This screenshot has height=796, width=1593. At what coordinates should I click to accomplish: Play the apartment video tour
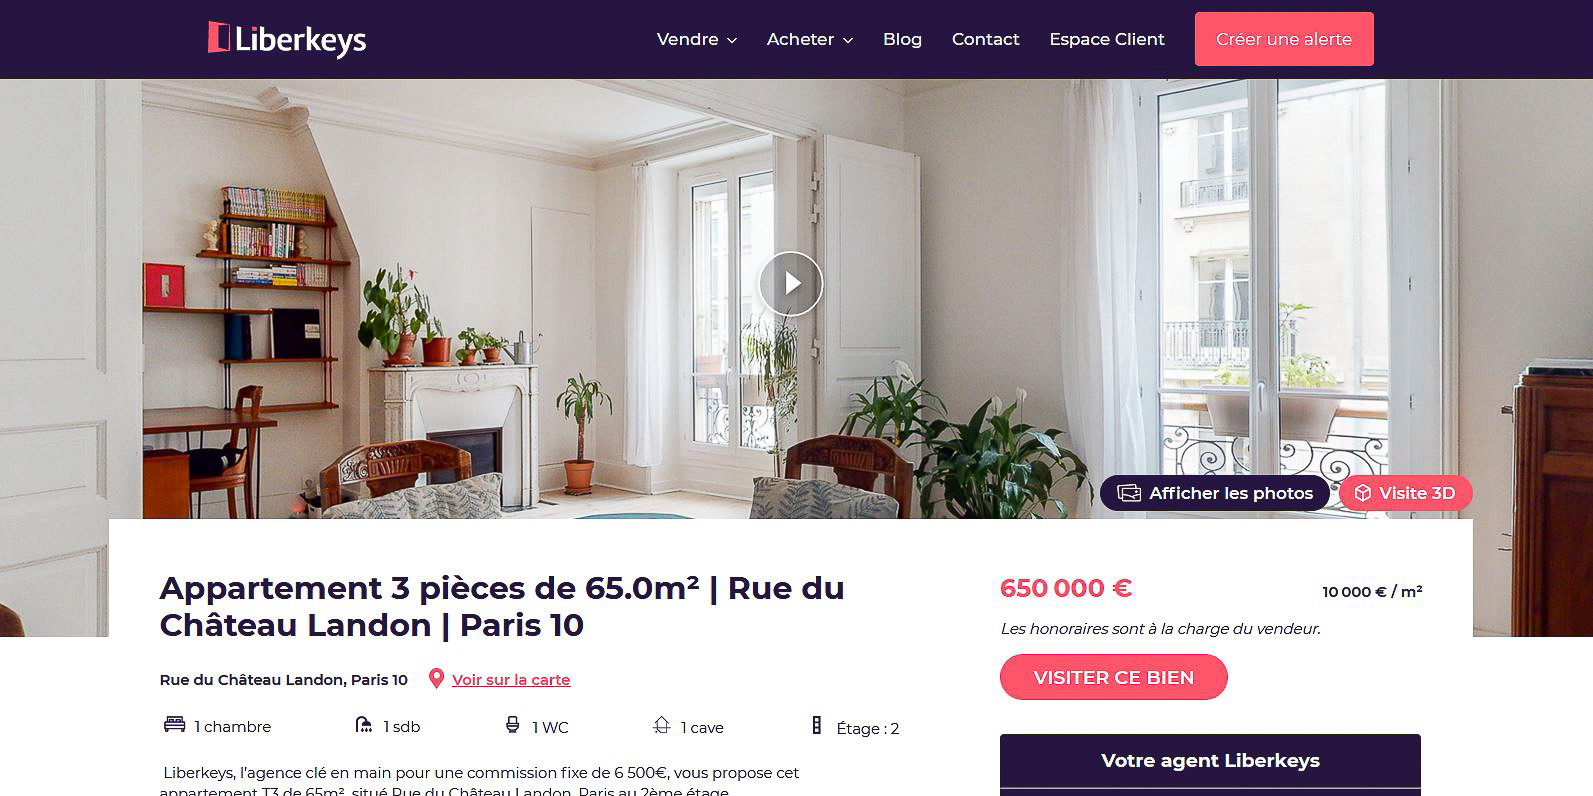[790, 284]
